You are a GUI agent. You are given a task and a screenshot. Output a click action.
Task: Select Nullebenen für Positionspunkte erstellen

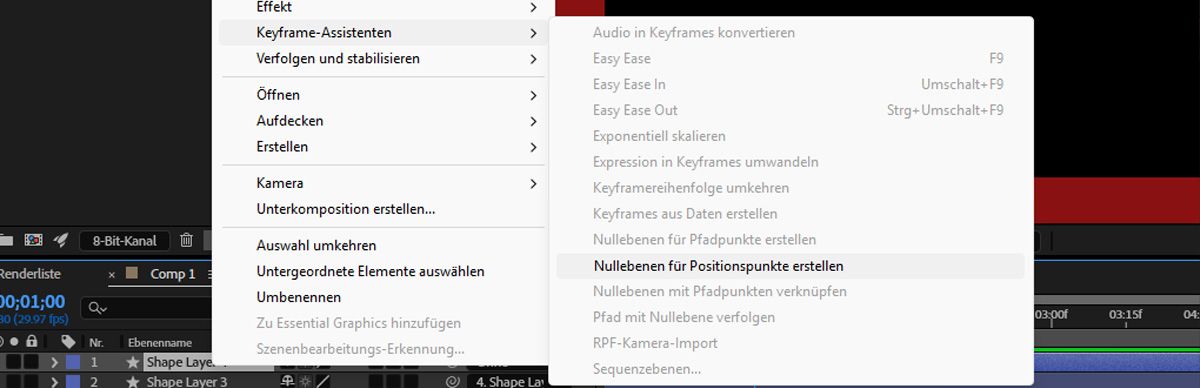click(x=790, y=267)
